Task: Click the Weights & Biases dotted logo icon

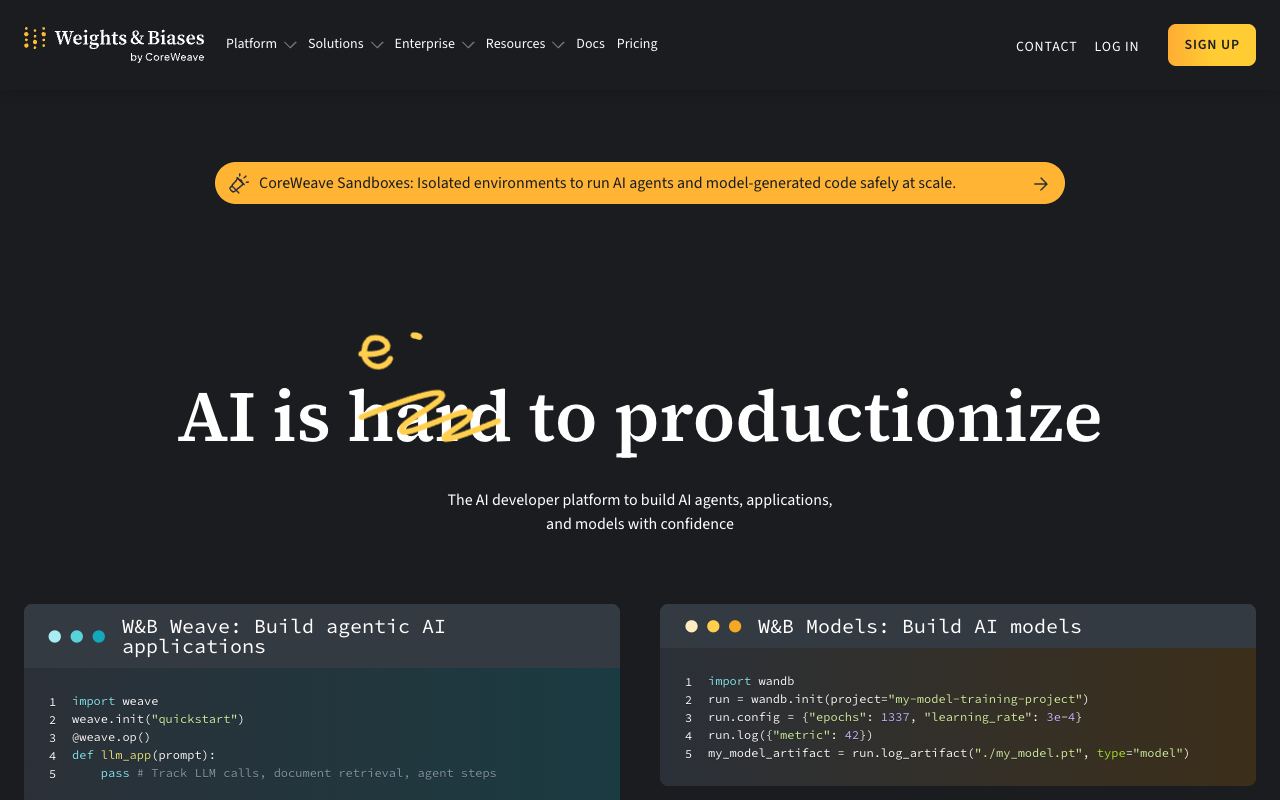Action: coord(35,39)
